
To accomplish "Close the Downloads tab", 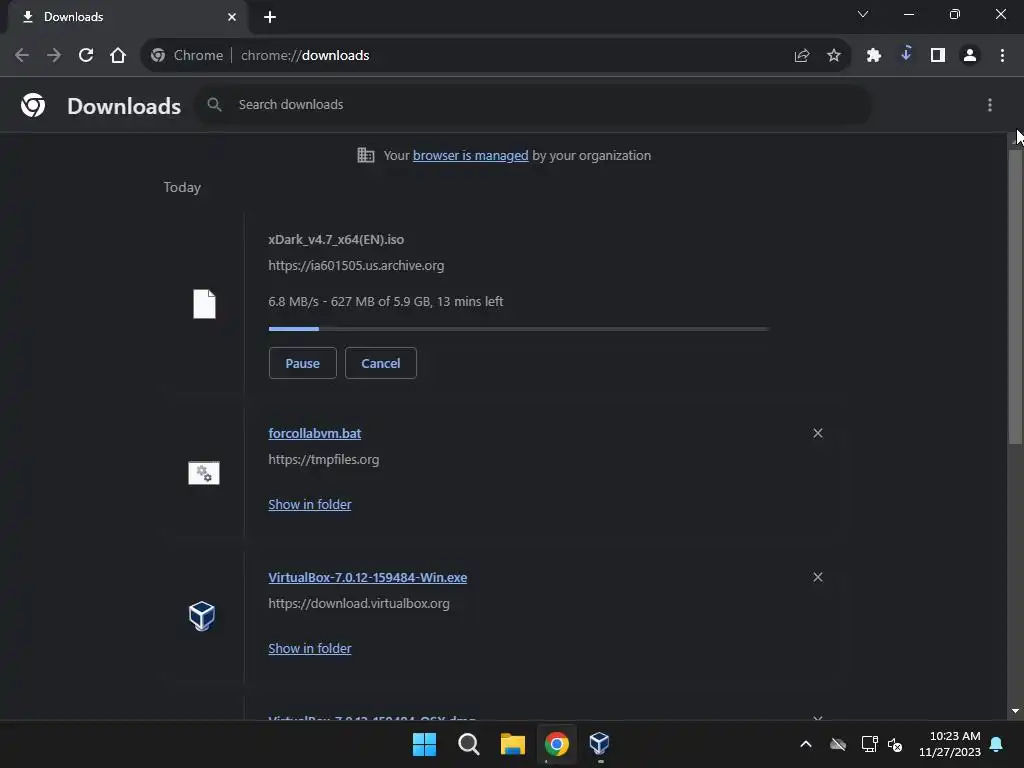I will pos(232,17).
